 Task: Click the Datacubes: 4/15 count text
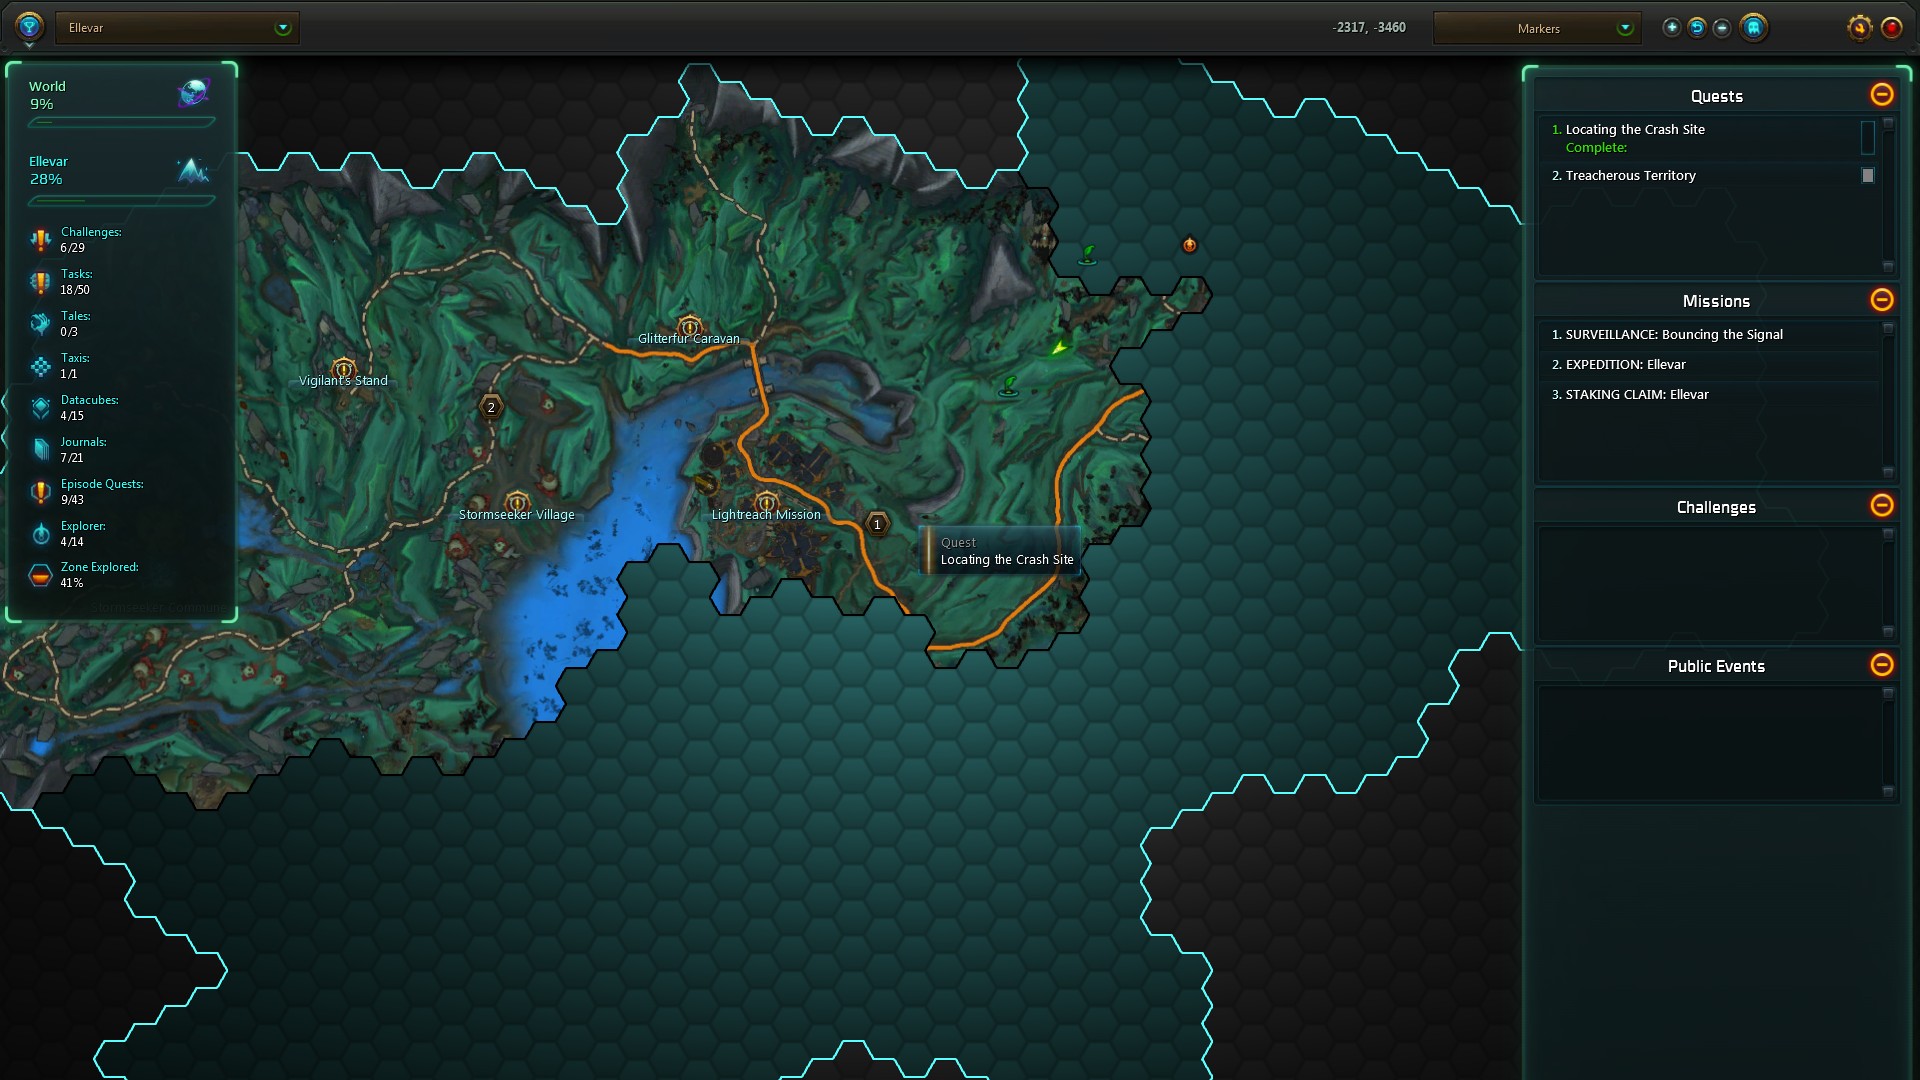(x=89, y=408)
